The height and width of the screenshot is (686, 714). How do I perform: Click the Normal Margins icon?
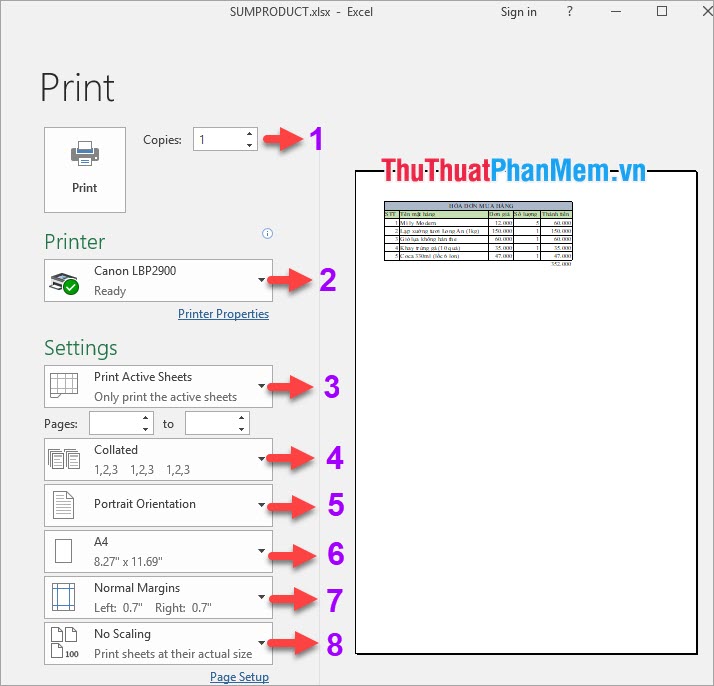63,597
